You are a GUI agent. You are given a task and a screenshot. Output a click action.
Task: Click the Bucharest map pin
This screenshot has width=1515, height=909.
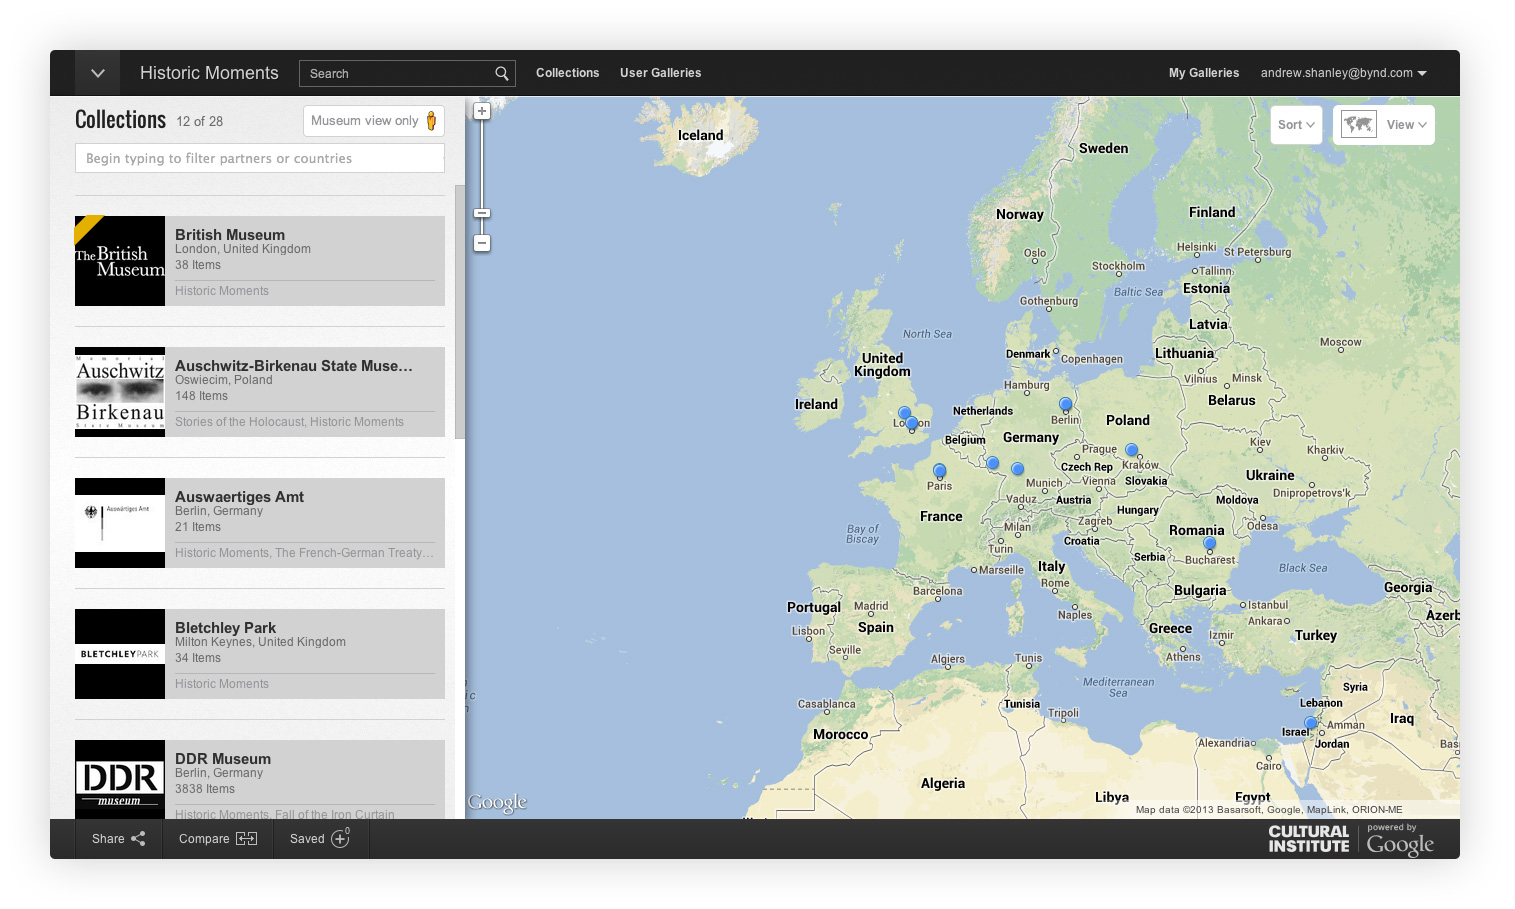(1210, 545)
